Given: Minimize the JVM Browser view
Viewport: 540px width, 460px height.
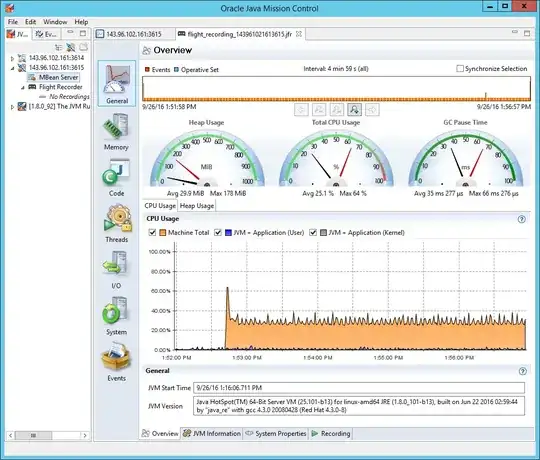Looking at the screenshot, I should coord(70,33).
